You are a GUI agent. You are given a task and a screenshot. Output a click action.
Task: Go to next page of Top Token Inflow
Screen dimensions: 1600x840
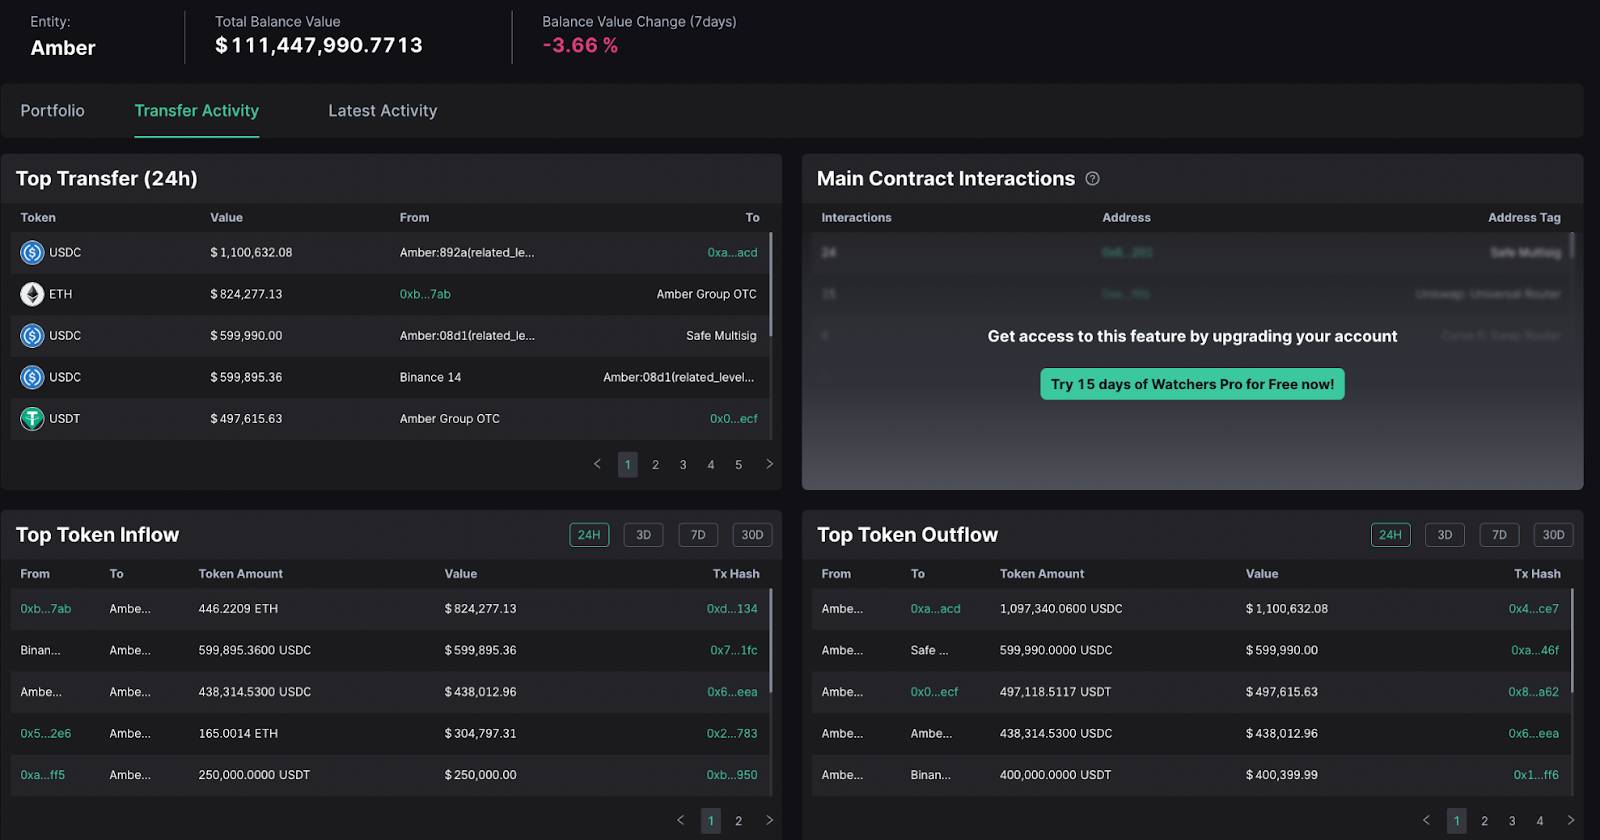(769, 820)
